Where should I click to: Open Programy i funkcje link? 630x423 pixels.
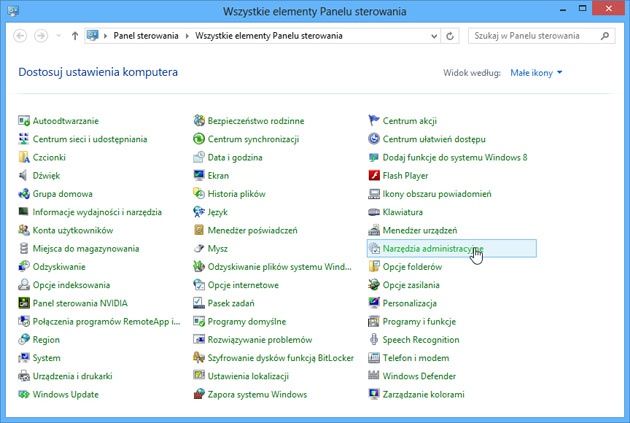419,321
